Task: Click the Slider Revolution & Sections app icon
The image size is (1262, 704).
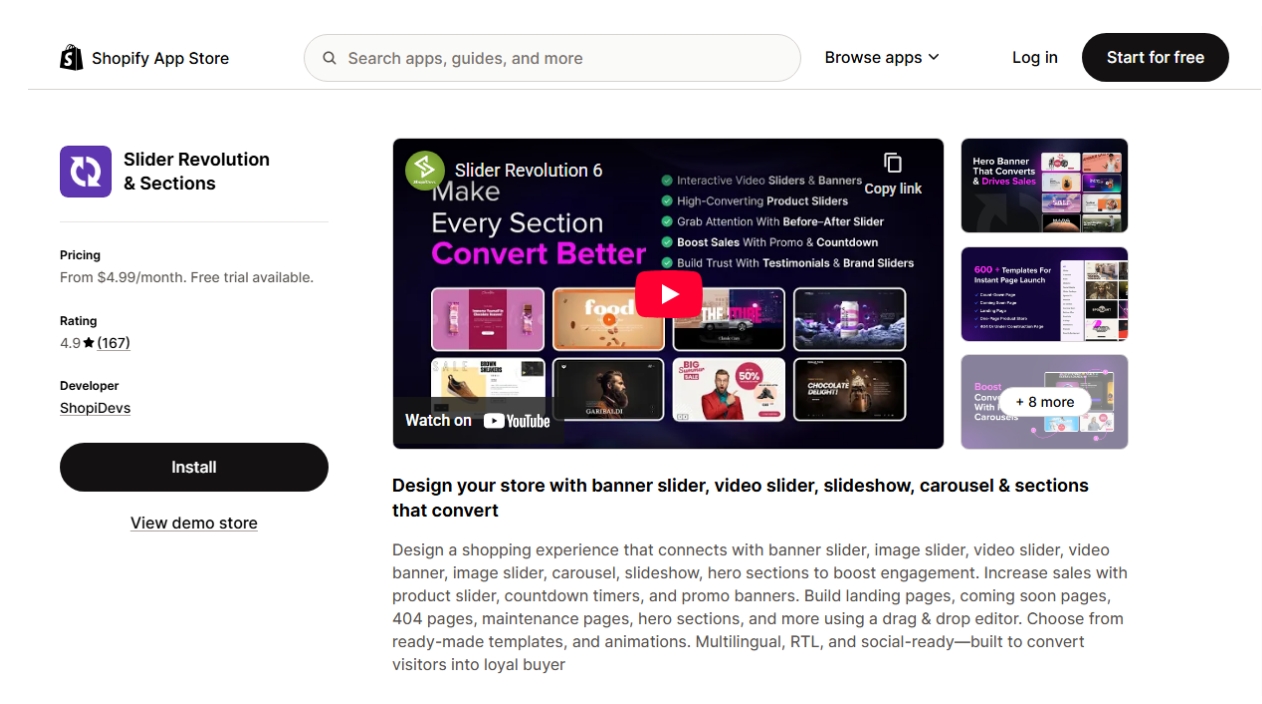Action: pyautogui.click(x=85, y=171)
